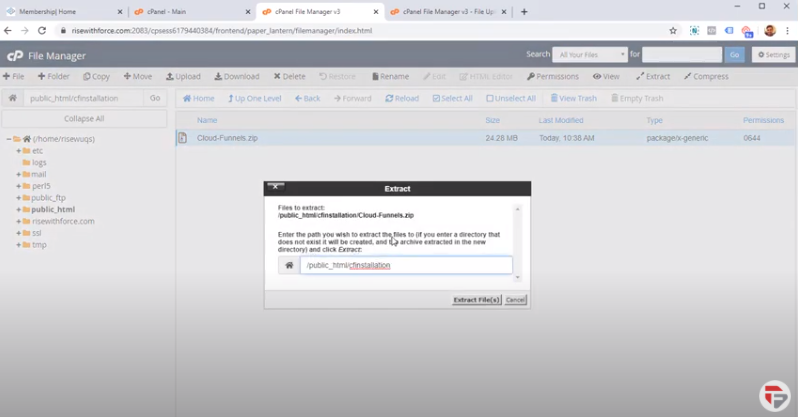Click home icon in Extract dialog

[x=289, y=265]
